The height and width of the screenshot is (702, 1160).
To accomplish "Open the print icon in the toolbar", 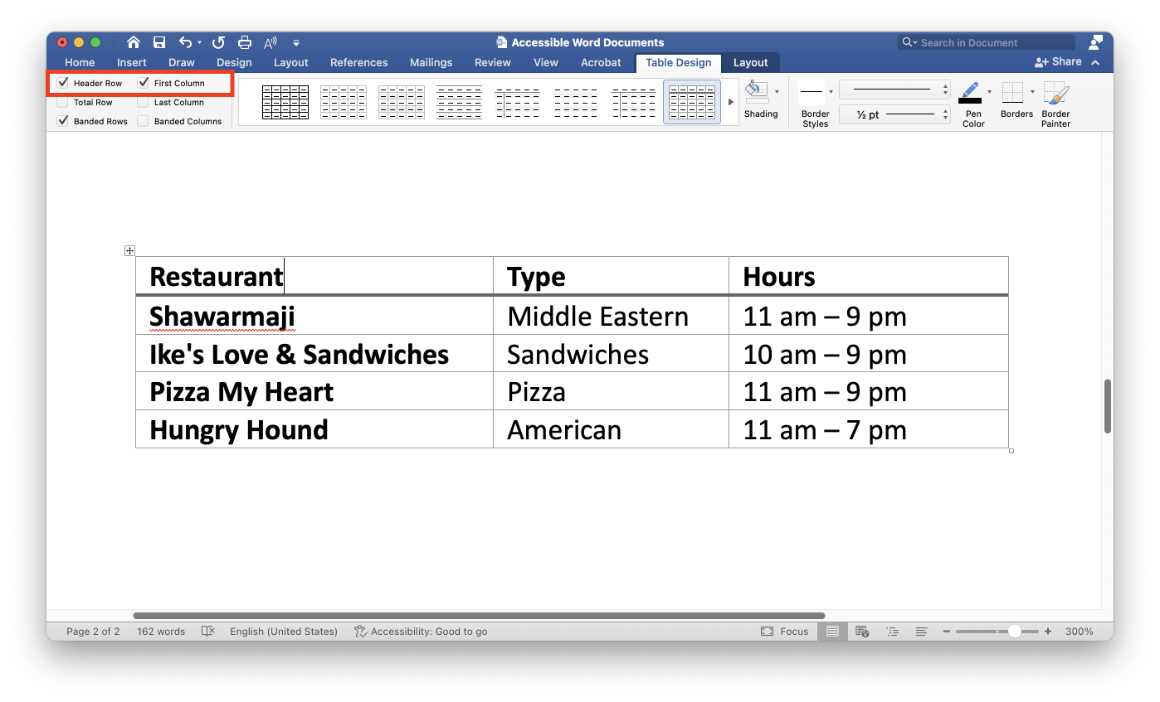I will (x=243, y=42).
